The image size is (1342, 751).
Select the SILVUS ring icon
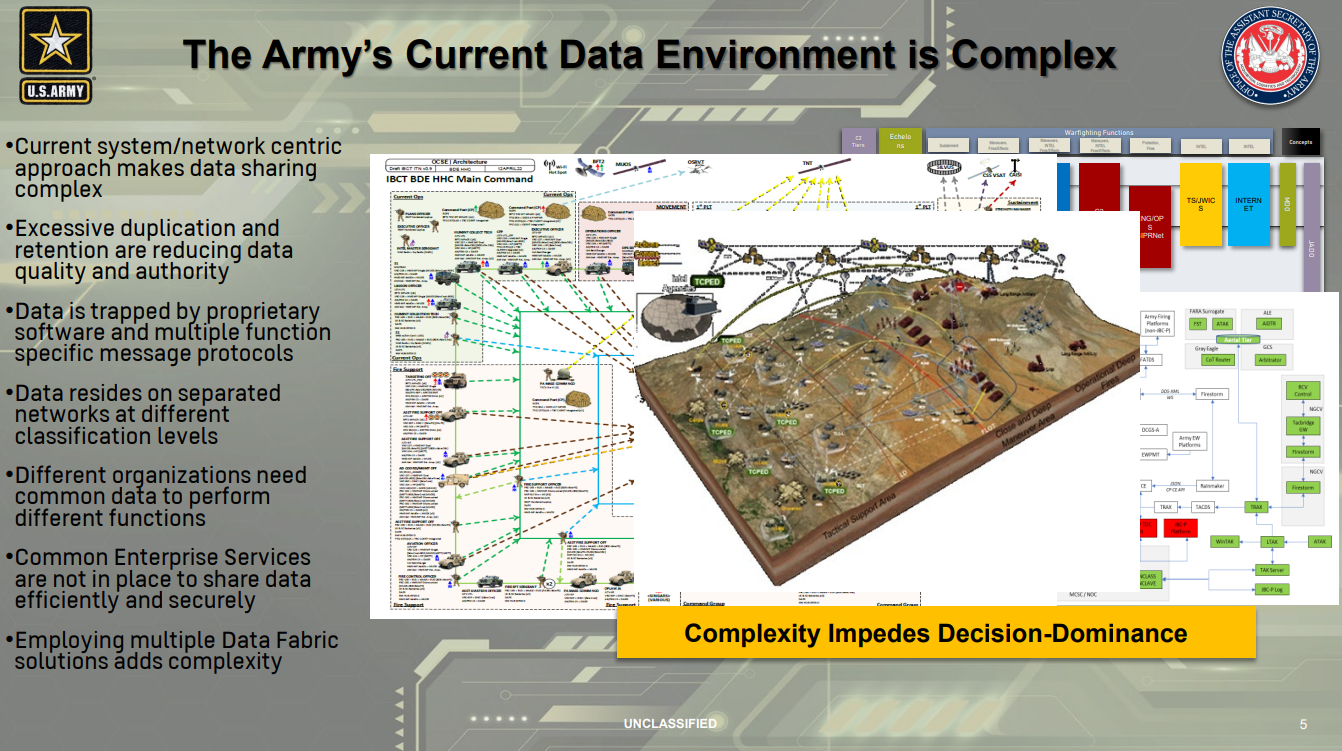click(x=943, y=168)
